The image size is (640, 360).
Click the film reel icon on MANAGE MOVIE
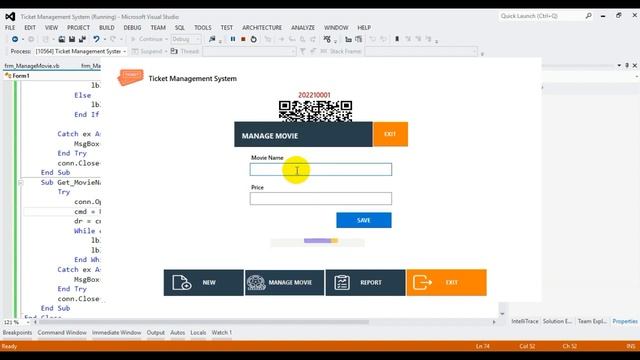[256, 282]
